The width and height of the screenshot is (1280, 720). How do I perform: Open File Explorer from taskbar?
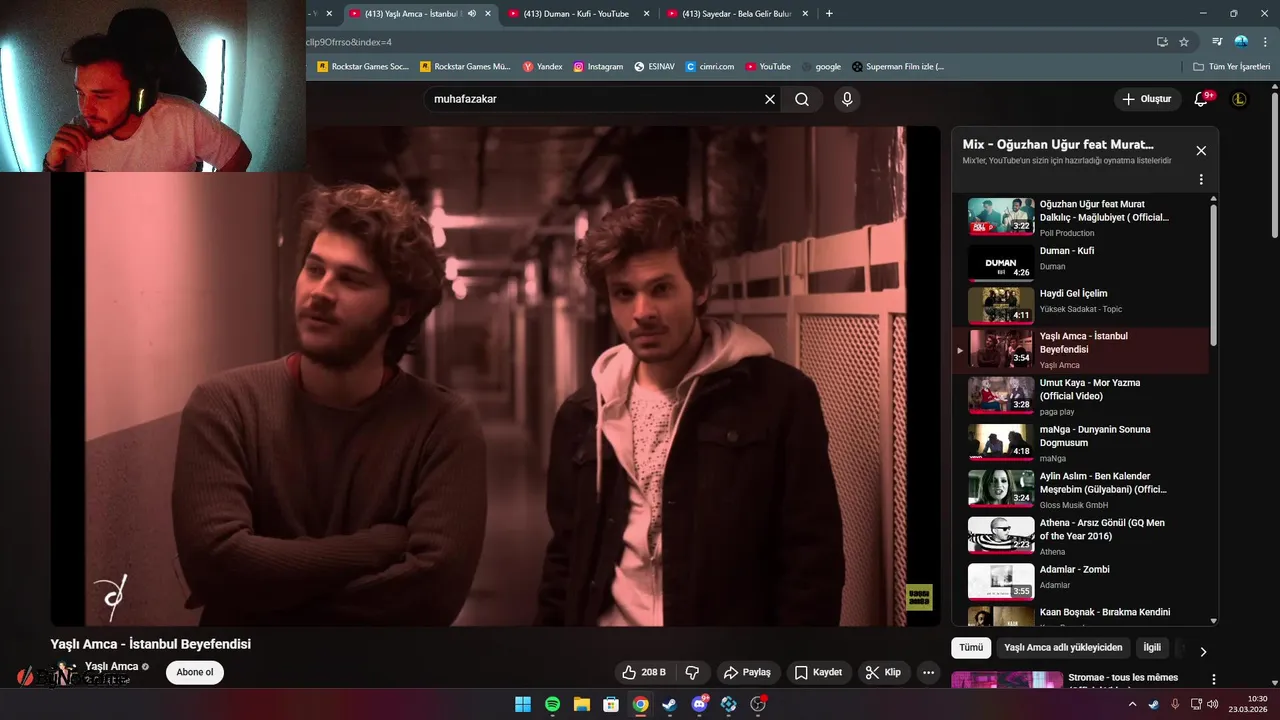pos(581,704)
